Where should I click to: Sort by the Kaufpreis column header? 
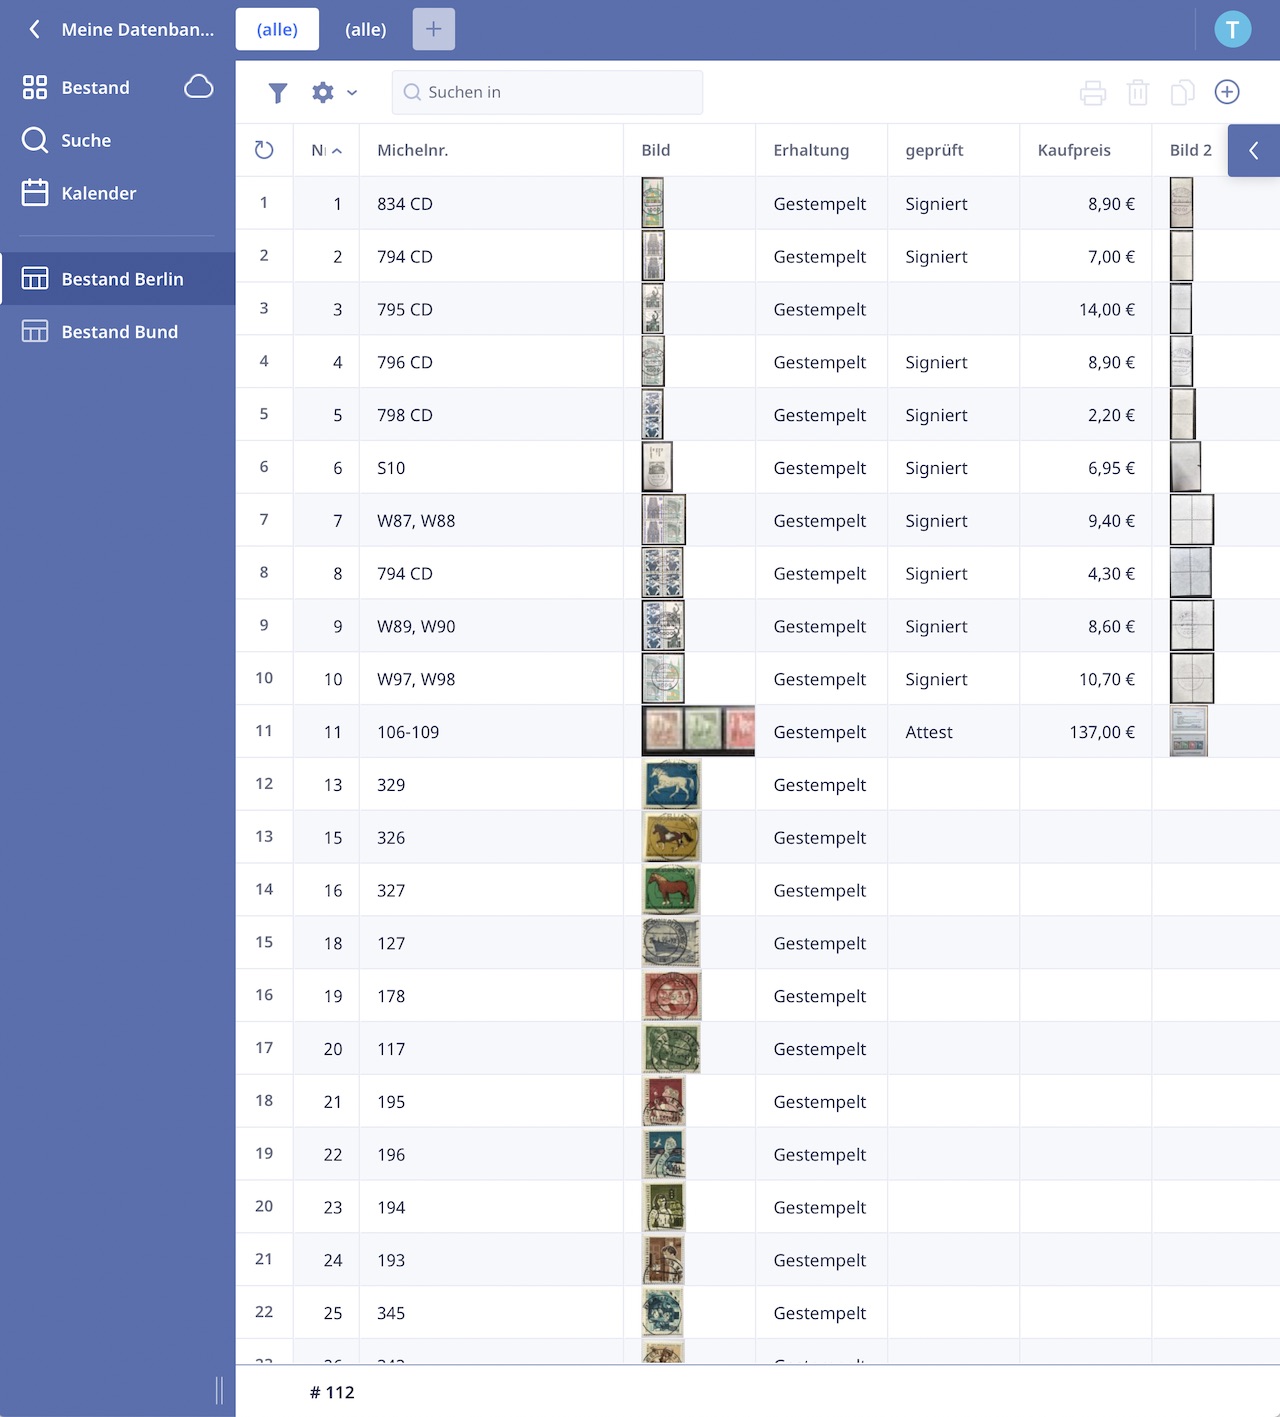[1074, 150]
